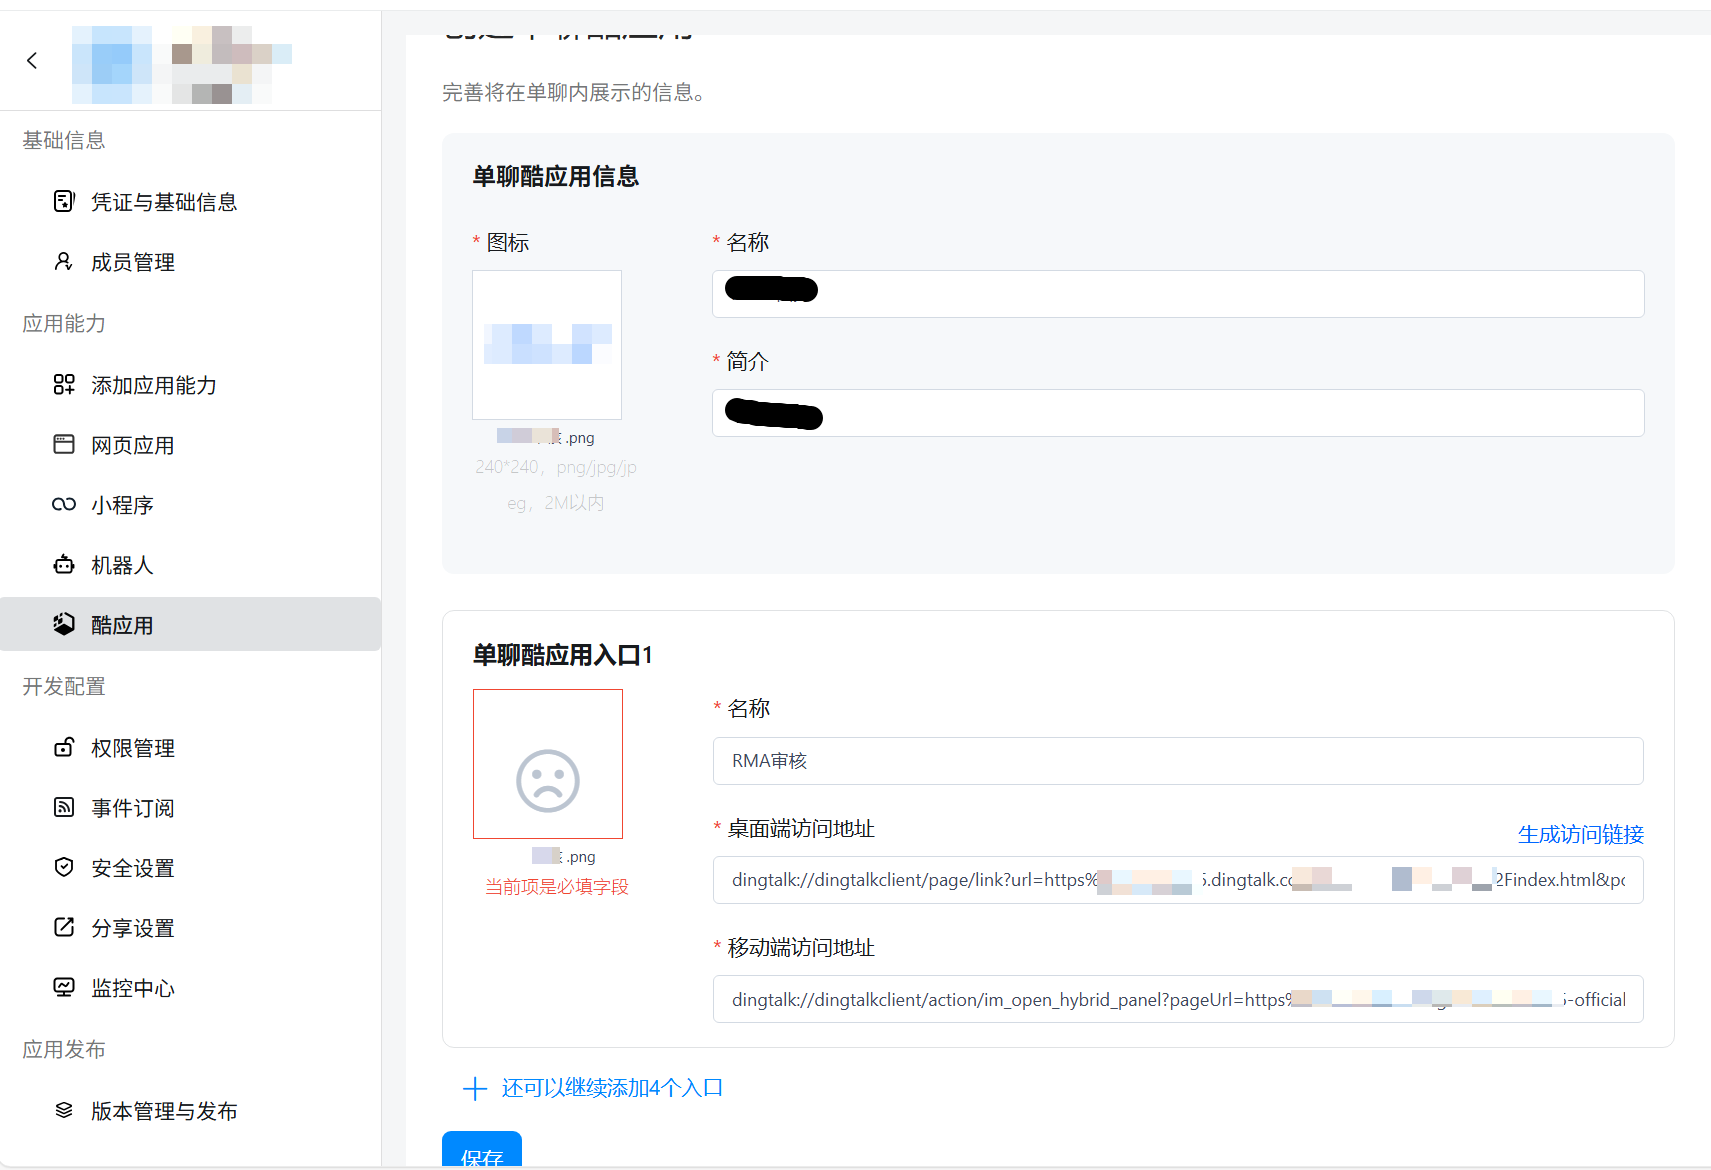The image size is (1711, 1170).
Task: Click the plus icon to add entry
Action: (475, 1088)
